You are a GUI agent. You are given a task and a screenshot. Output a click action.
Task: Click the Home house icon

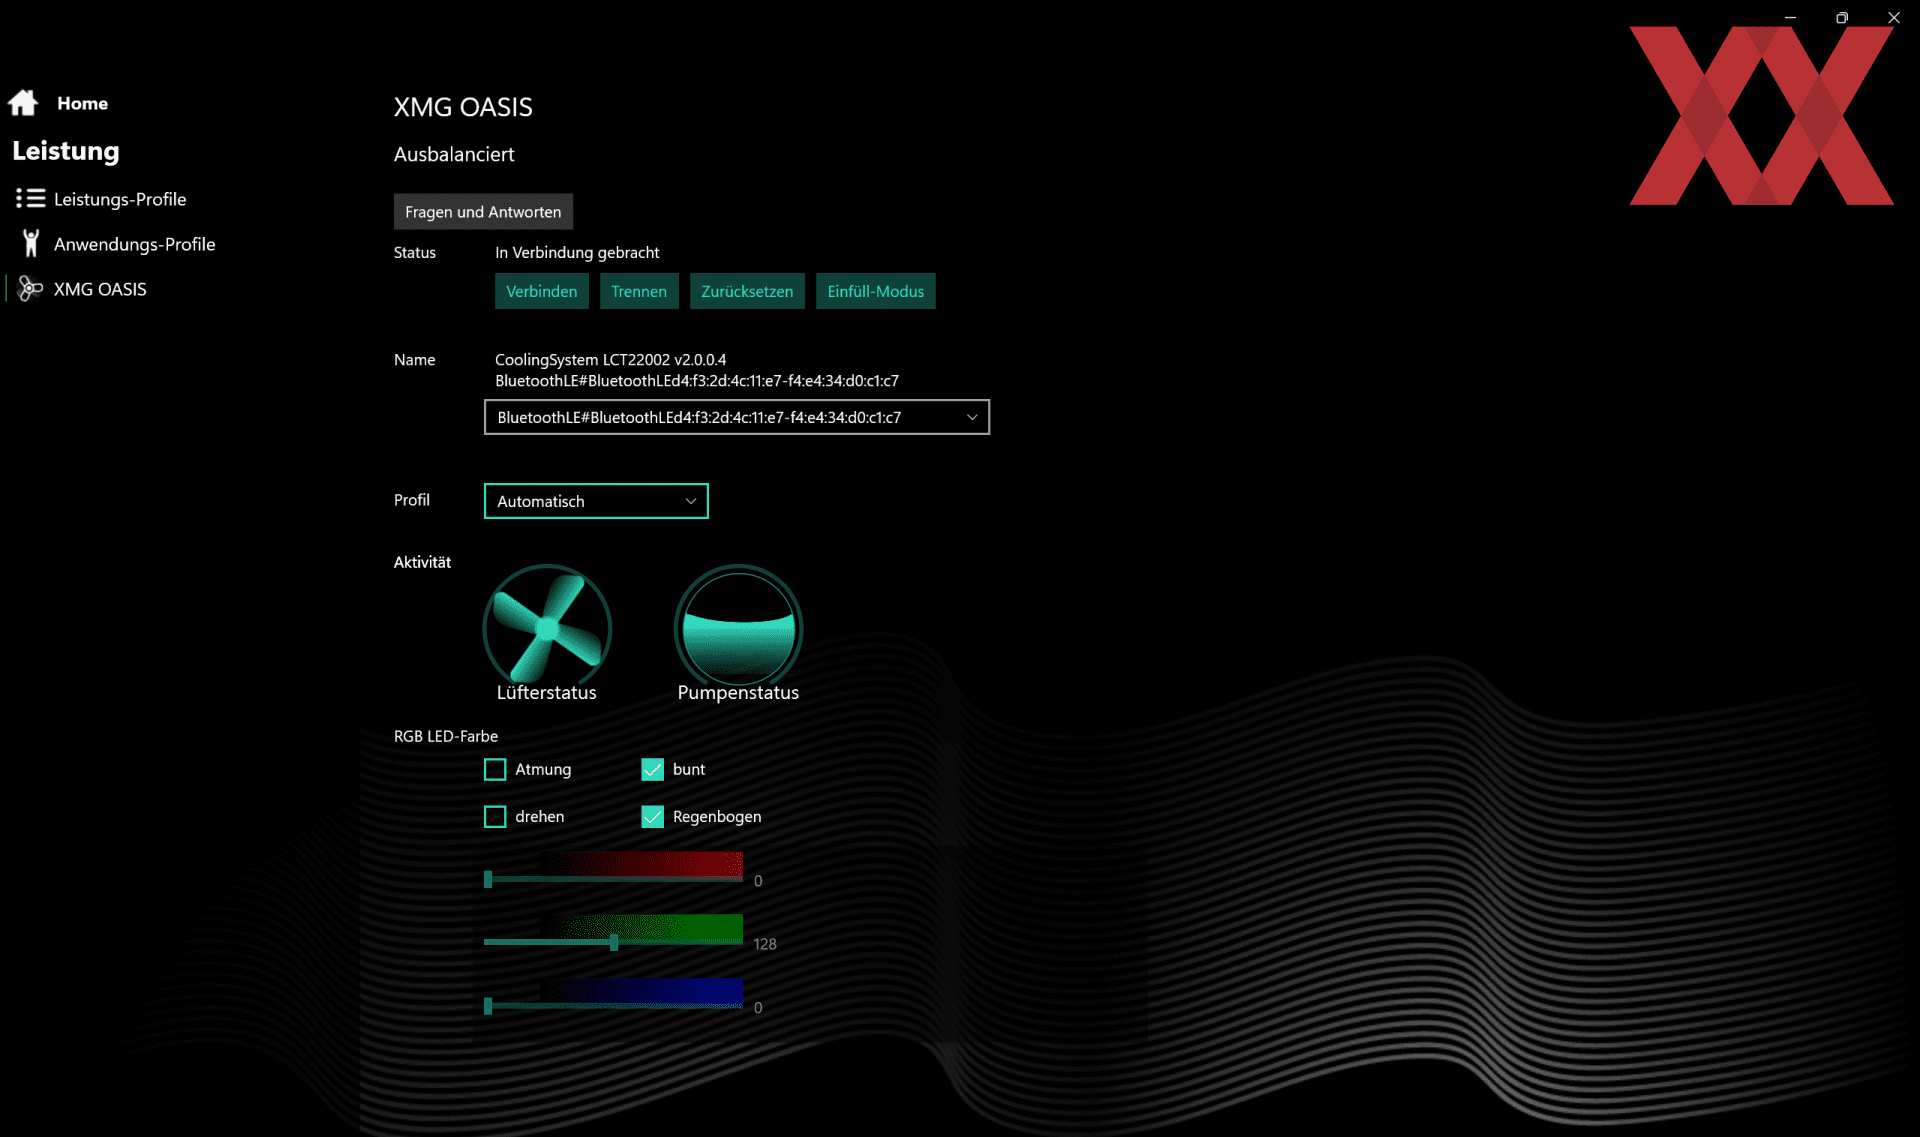tap(23, 103)
